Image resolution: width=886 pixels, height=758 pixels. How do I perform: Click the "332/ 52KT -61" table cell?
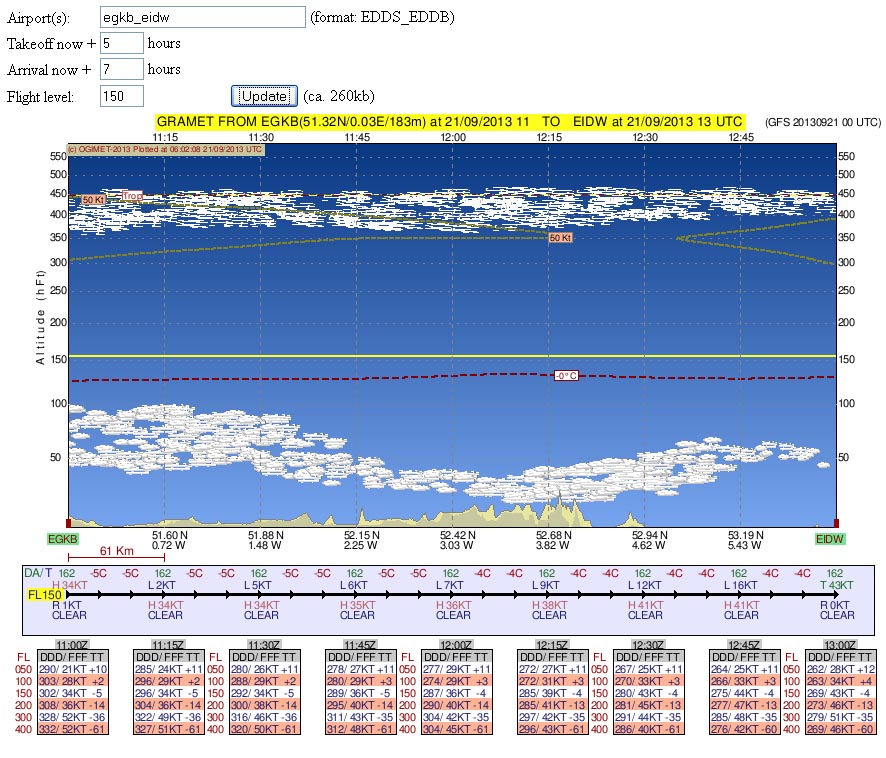[73, 729]
